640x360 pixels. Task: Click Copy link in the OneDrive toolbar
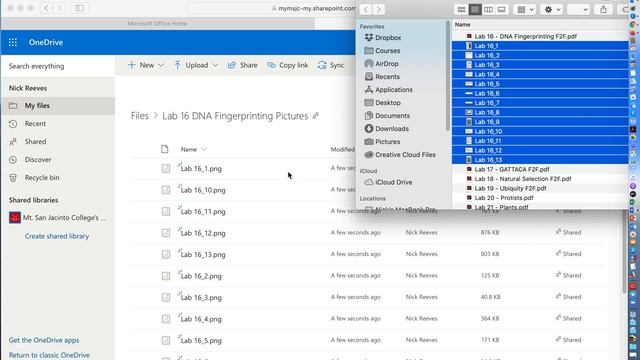point(288,65)
